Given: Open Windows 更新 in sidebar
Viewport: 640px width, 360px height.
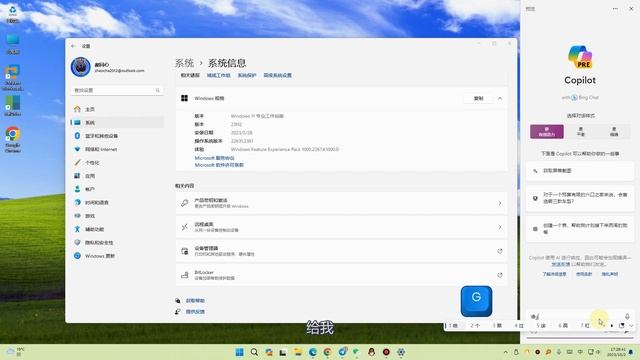Looking at the screenshot, I should [117, 256].
